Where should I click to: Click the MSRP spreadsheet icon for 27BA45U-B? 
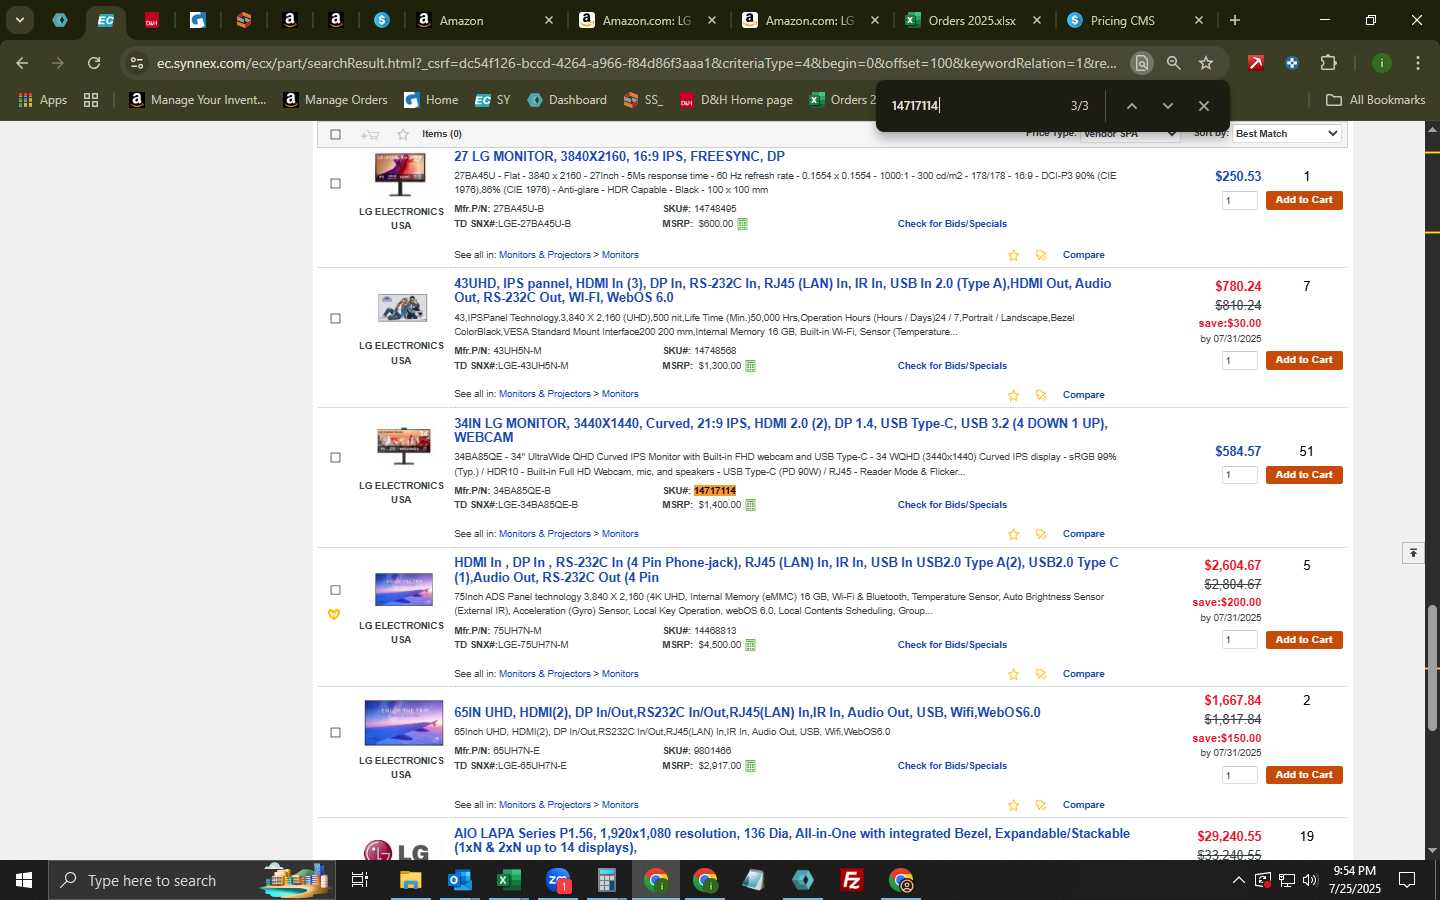coord(742,224)
